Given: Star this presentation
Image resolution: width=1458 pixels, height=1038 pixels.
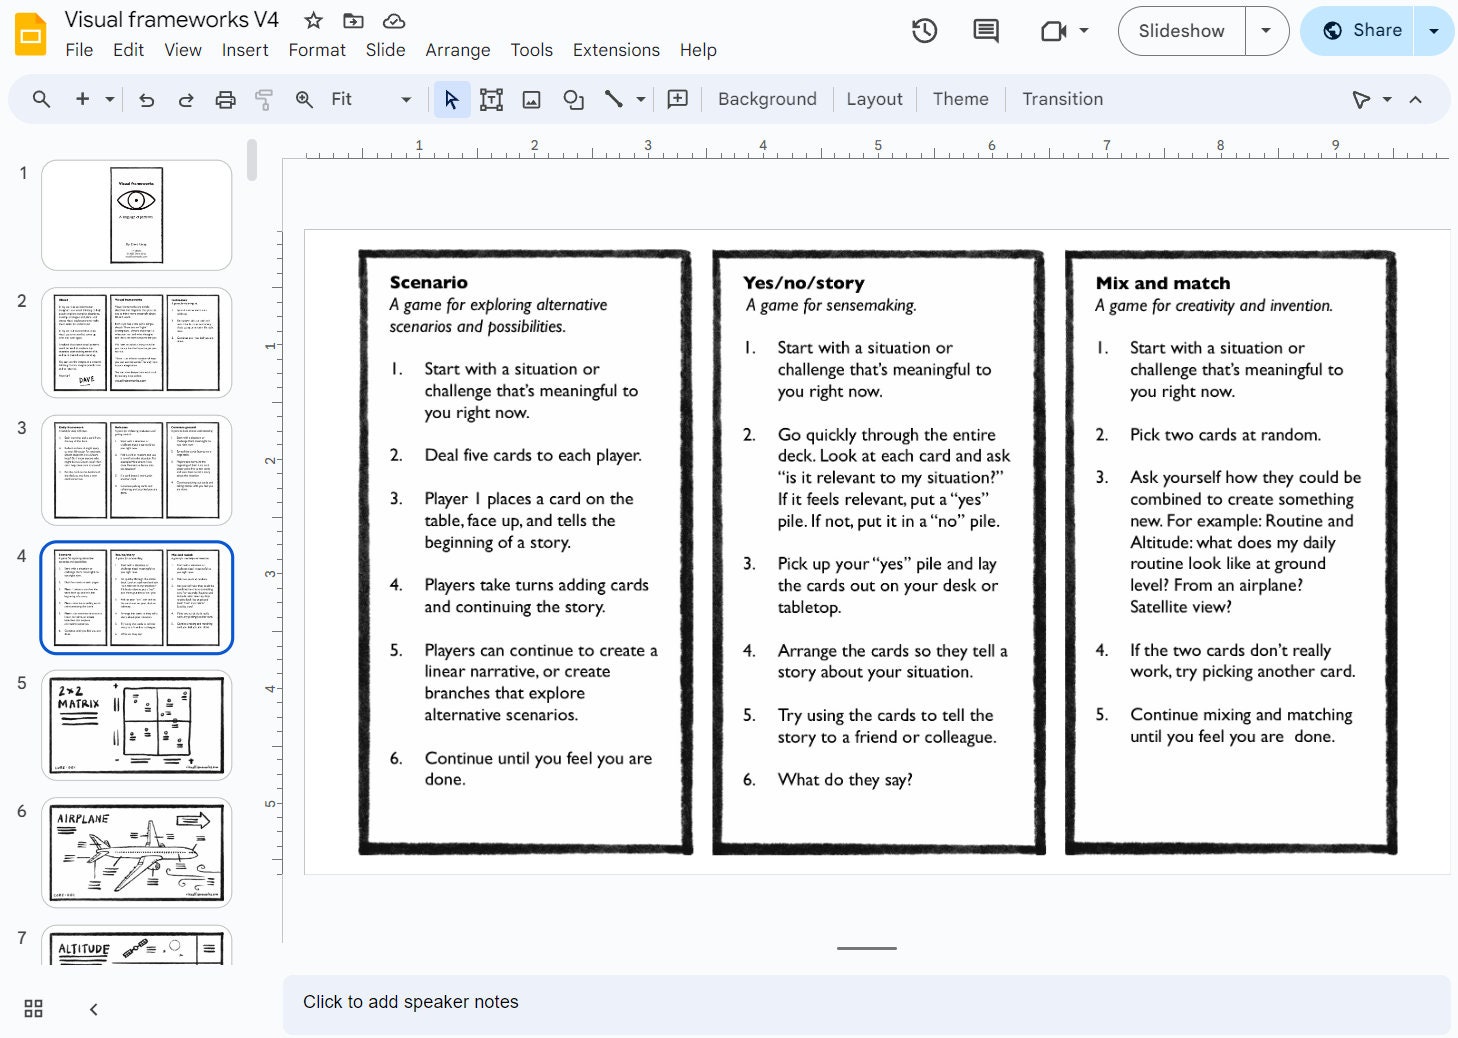Looking at the screenshot, I should [313, 21].
